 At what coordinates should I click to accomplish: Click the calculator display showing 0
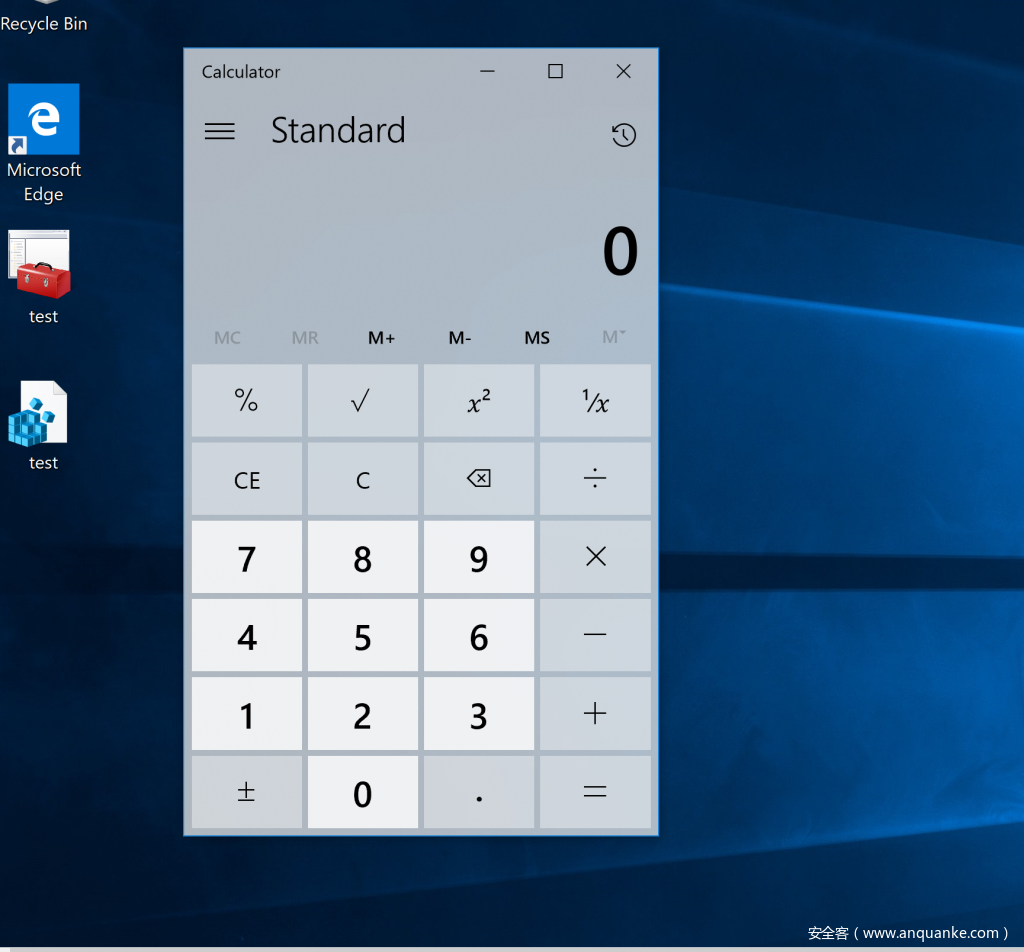(619, 252)
